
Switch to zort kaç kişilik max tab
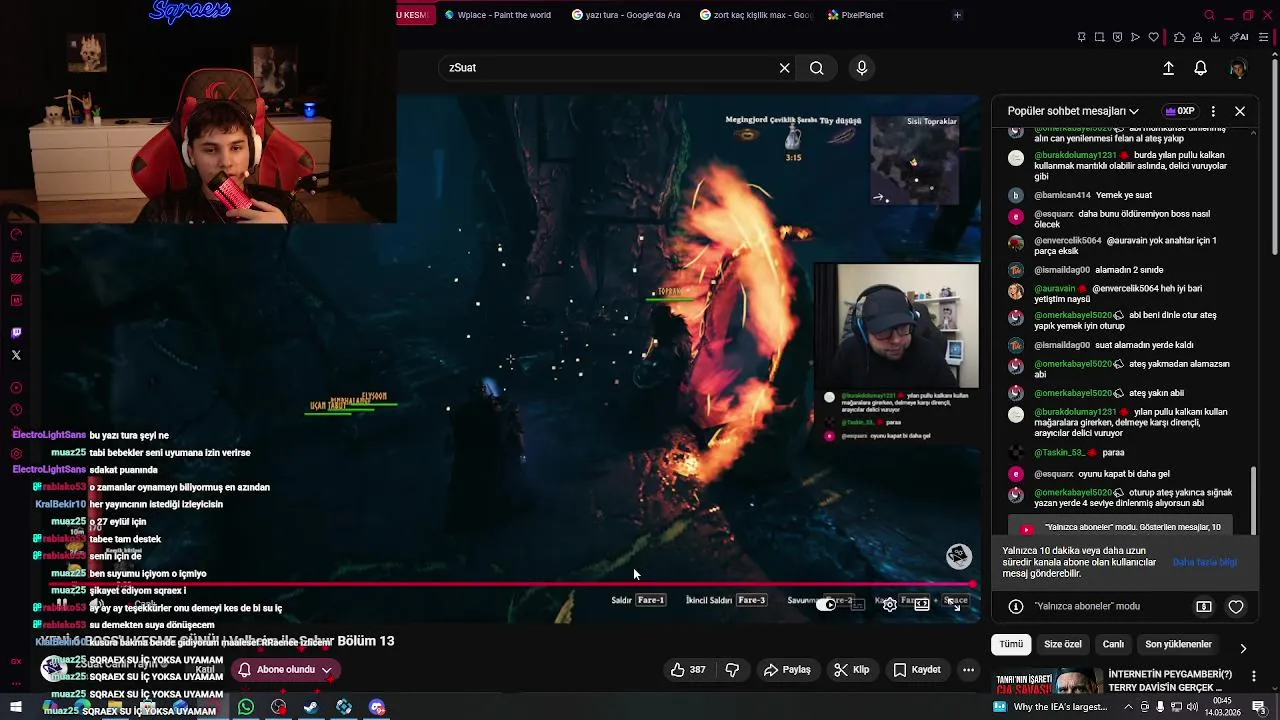[x=756, y=15]
